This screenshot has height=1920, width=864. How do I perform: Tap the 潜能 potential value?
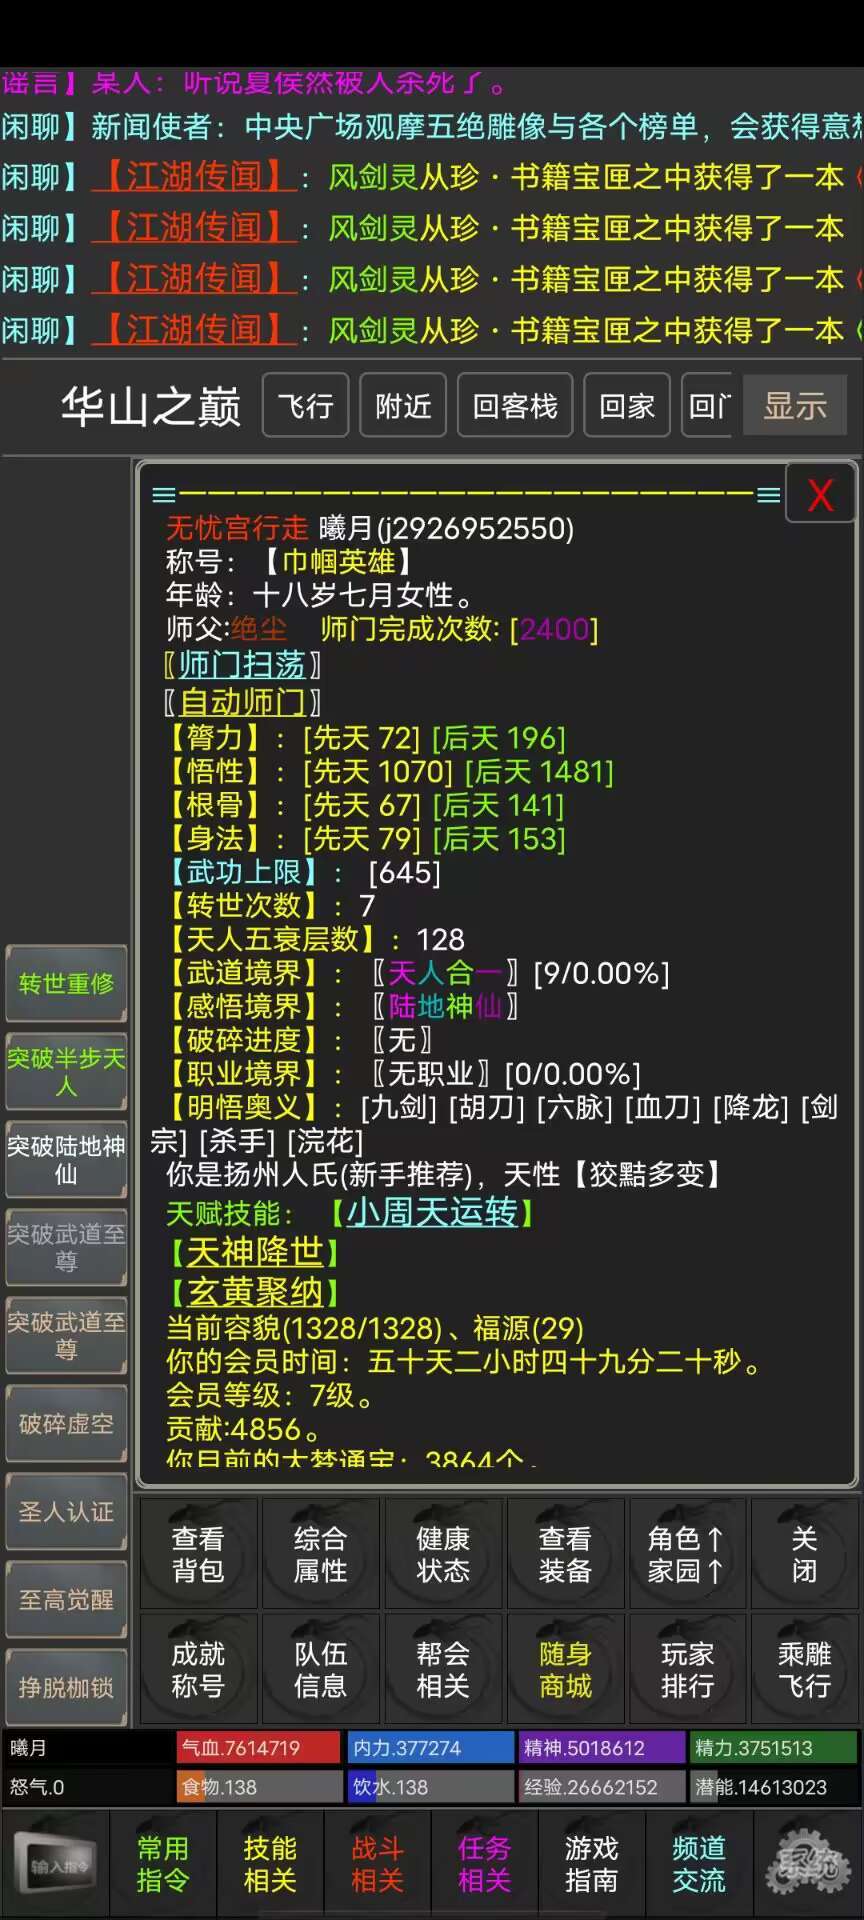point(773,1787)
